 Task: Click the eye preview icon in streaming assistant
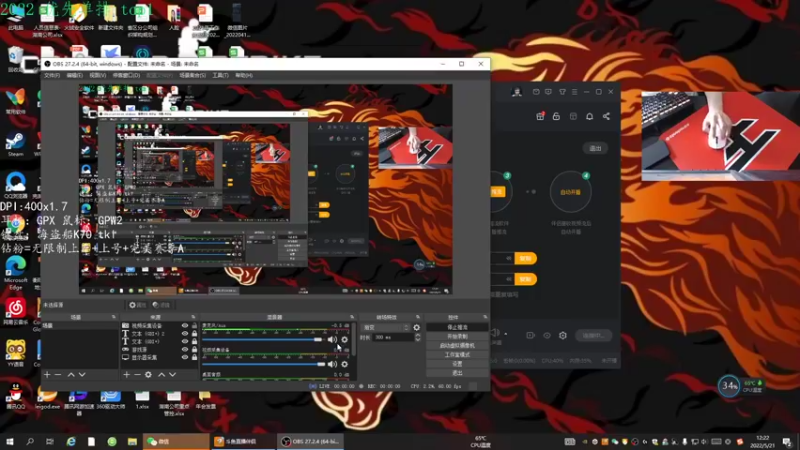pyautogui.click(x=547, y=335)
